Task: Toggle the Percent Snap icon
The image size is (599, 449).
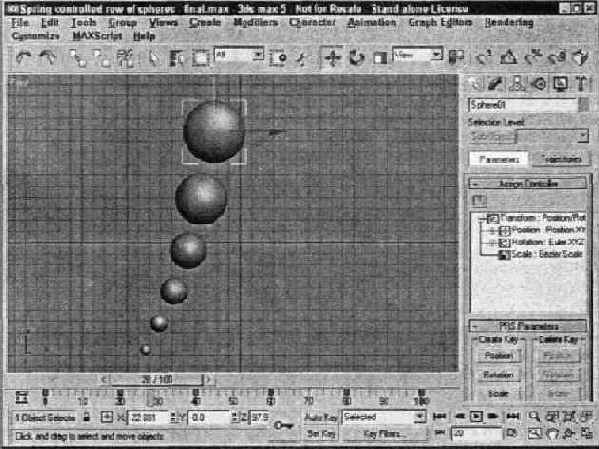Action: tap(533, 58)
